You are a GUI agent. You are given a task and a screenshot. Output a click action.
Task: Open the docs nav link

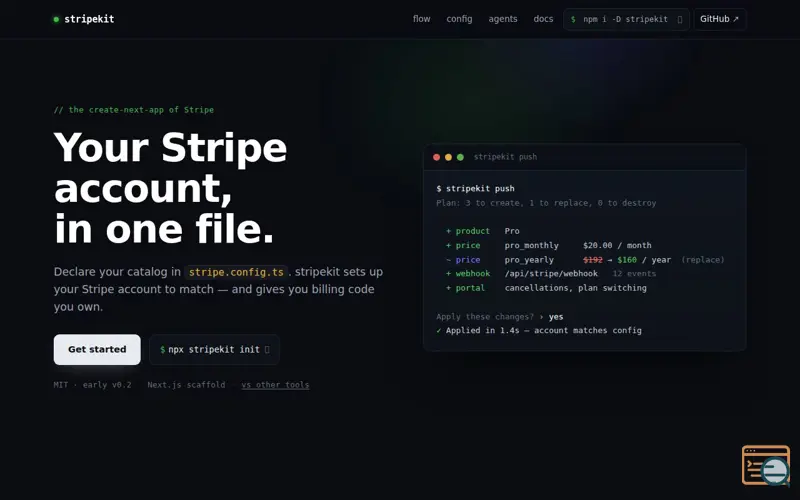[543, 19]
